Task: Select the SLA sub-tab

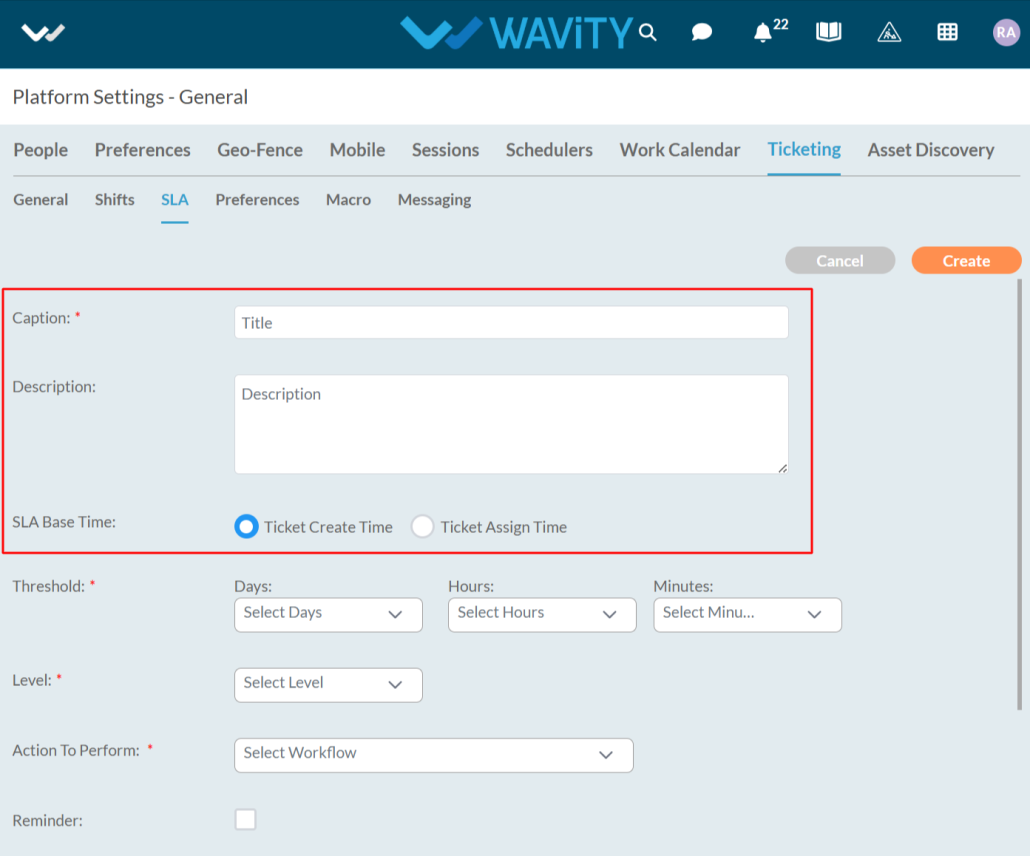Action: click(x=175, y=200)
